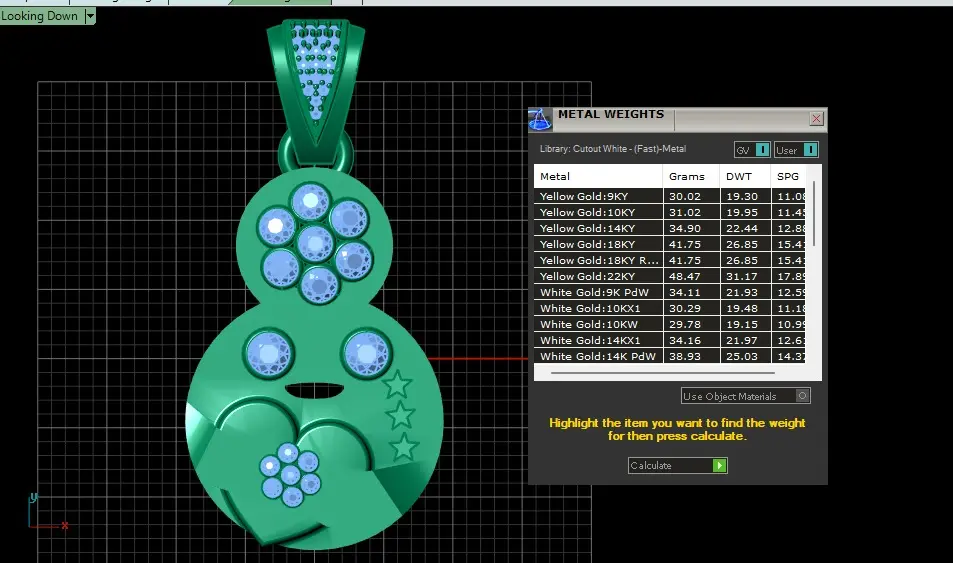Select the White Gold:10KW row
The image size is (953, 563).
[670, 324]
